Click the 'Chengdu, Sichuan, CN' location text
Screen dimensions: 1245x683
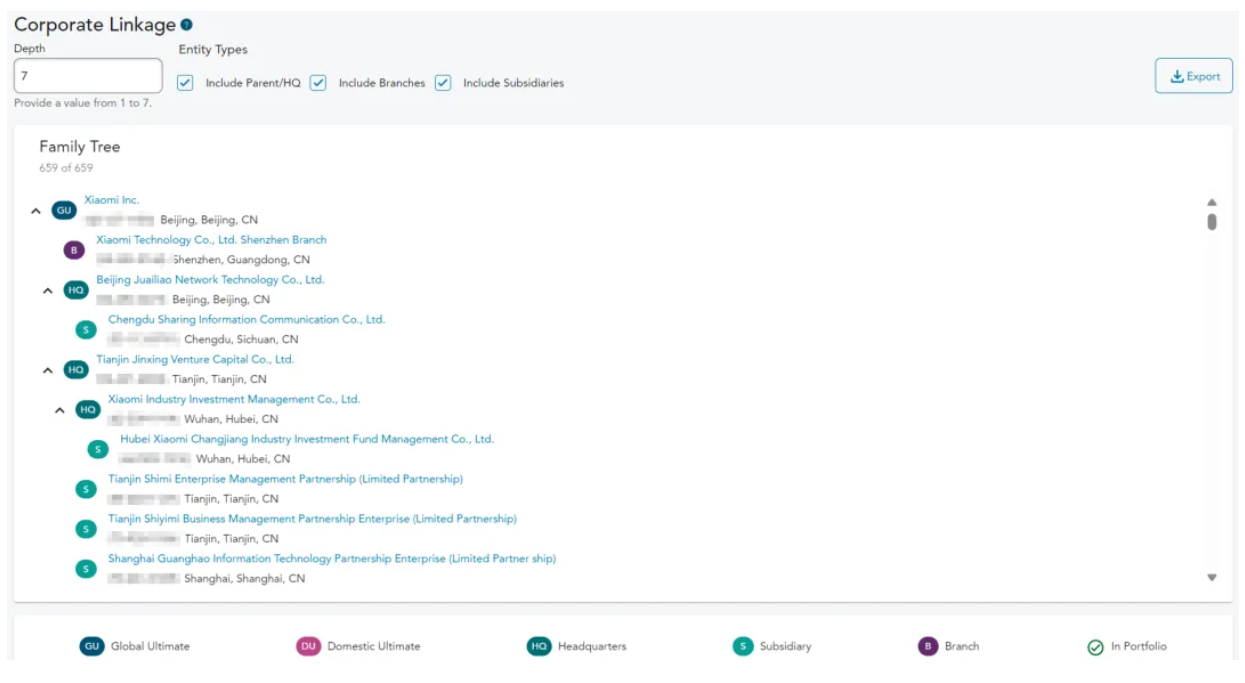point(241,339)
